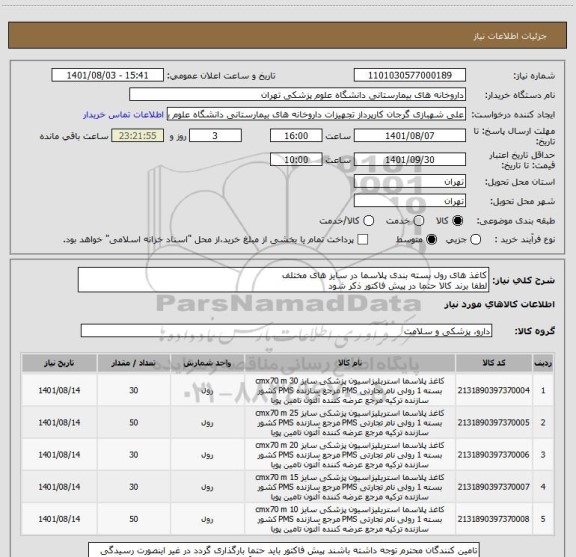Click need date 1401/08/14 in row 3
The width and height of the screenshot is (576, 557).
(59, 454)
